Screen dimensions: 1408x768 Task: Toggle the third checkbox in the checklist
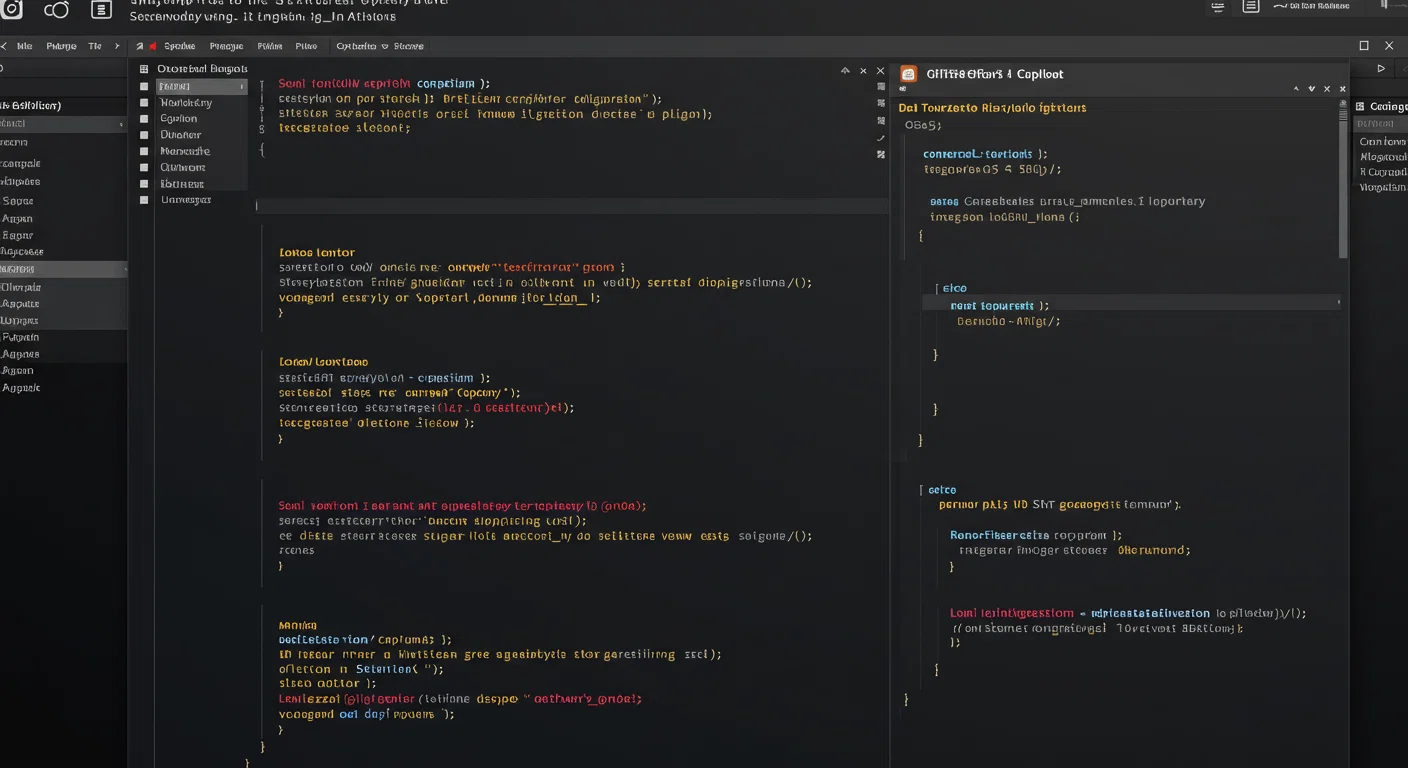(144, 119)
